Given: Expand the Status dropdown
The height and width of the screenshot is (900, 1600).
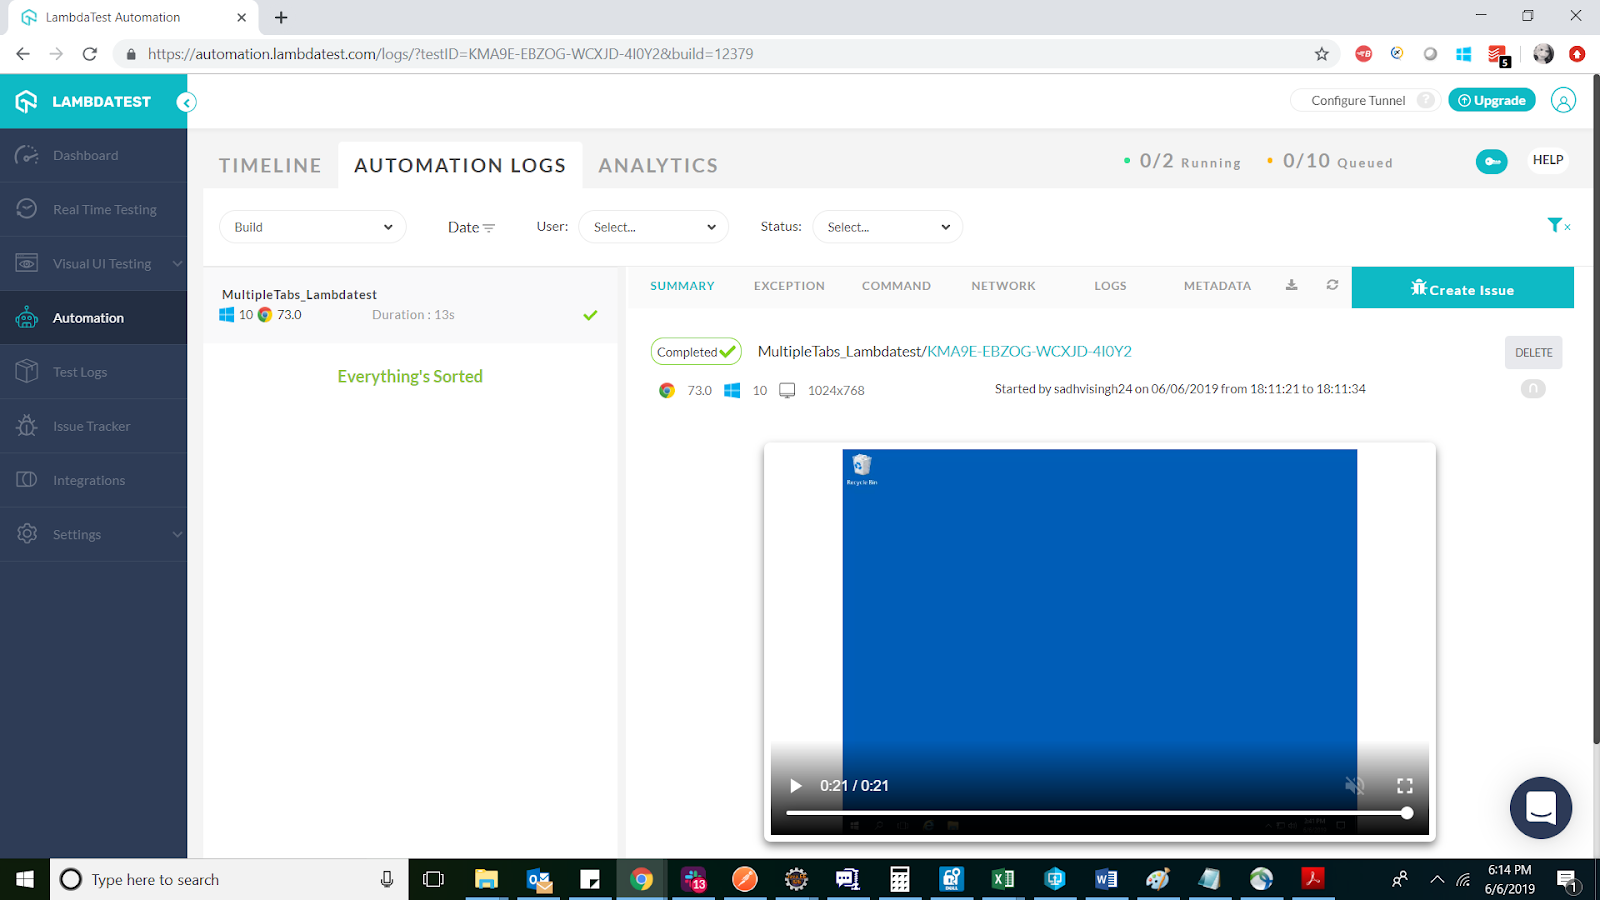Looking at the screenshot, I should 886,227.
